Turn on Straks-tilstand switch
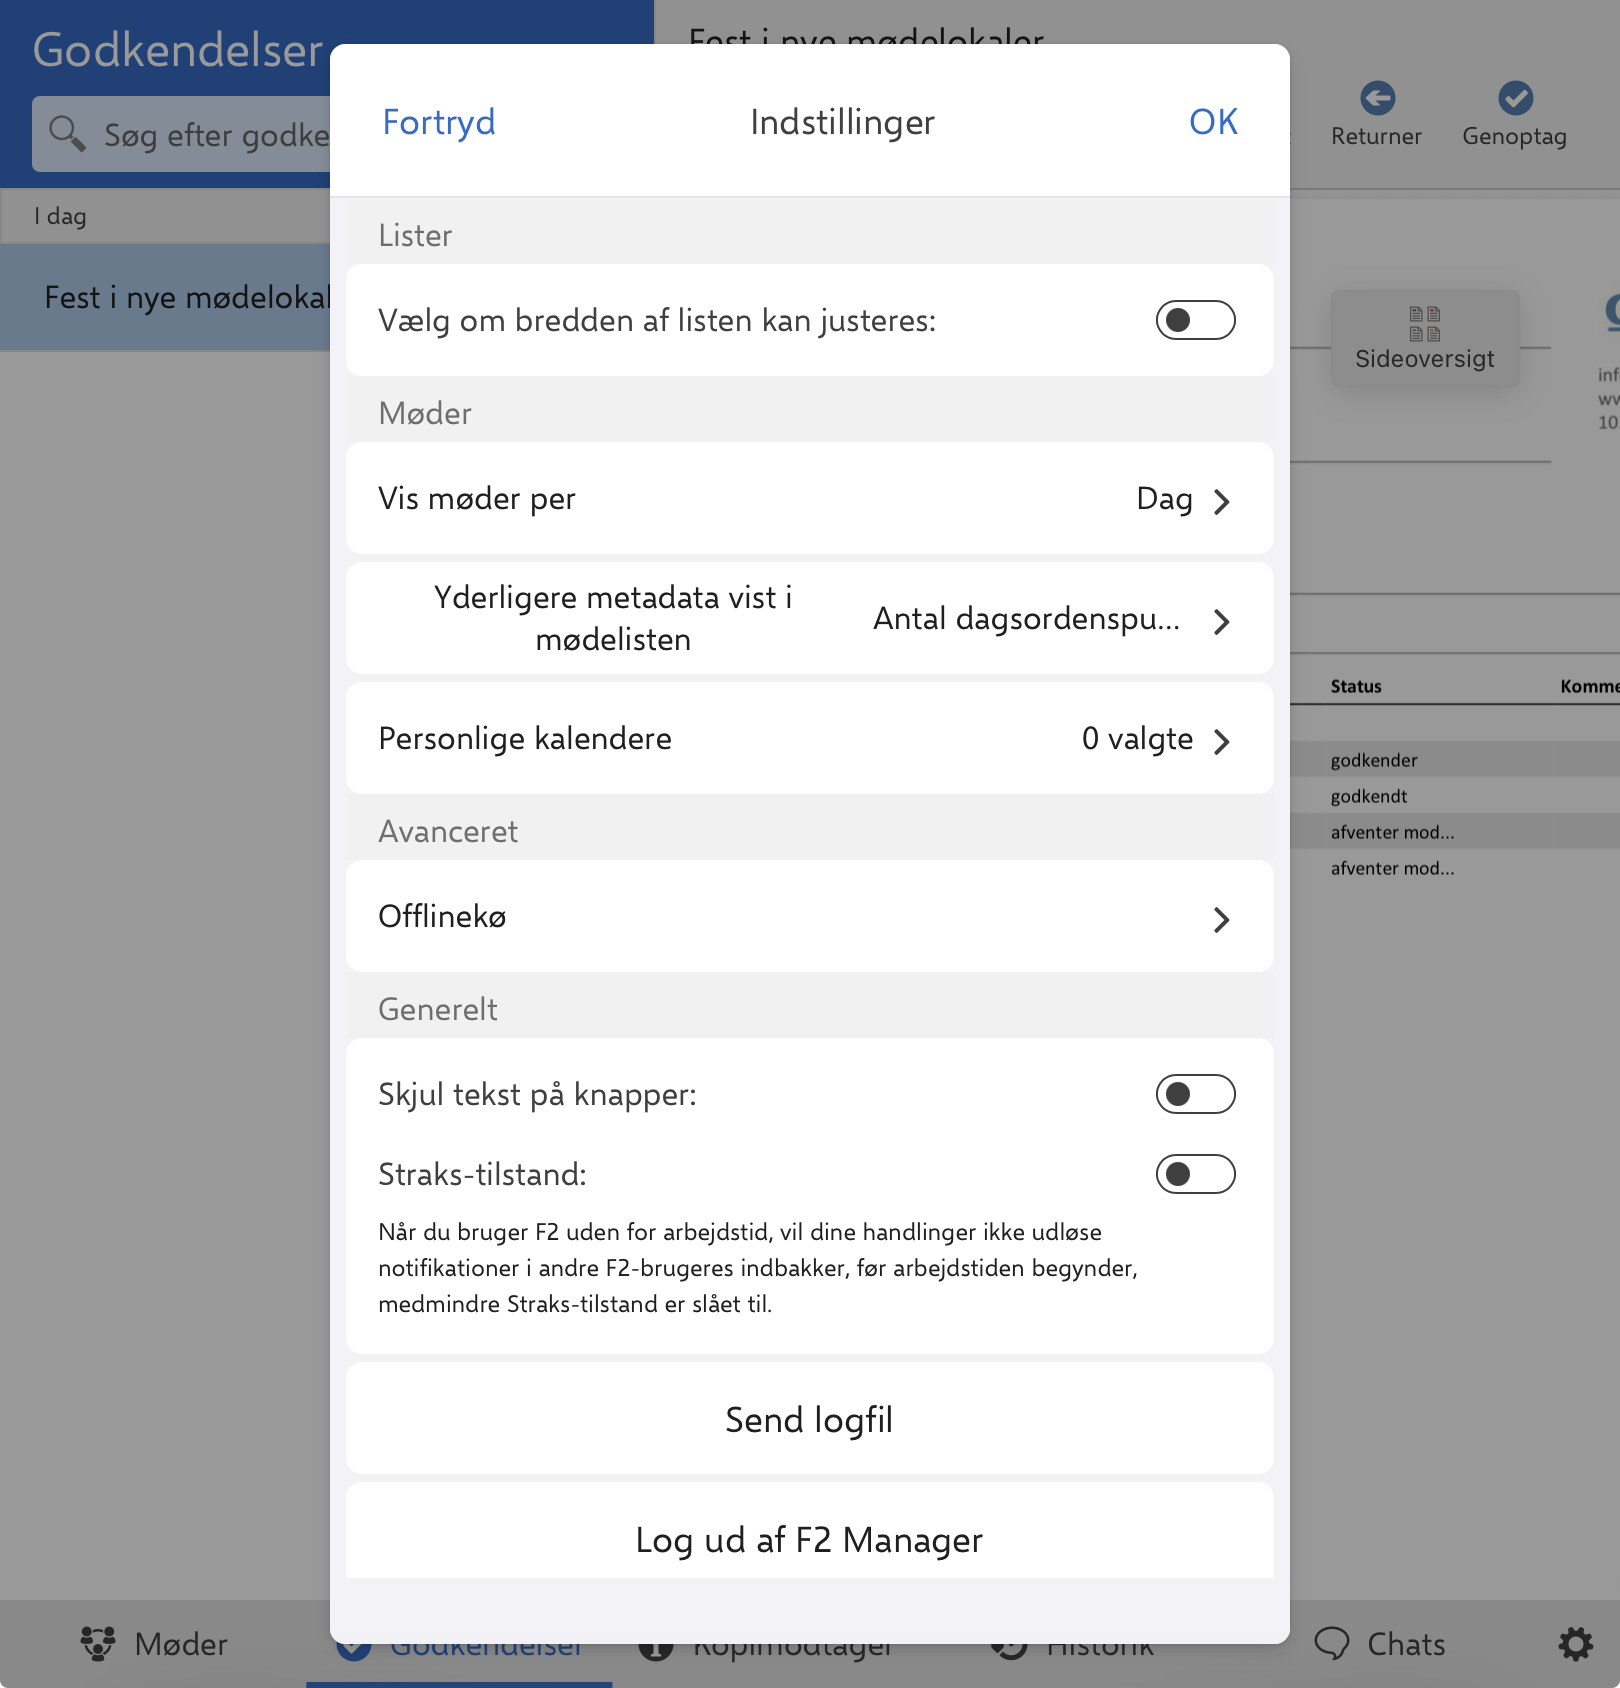Screen dimensions: 1620x1688 [1195, 1174]
